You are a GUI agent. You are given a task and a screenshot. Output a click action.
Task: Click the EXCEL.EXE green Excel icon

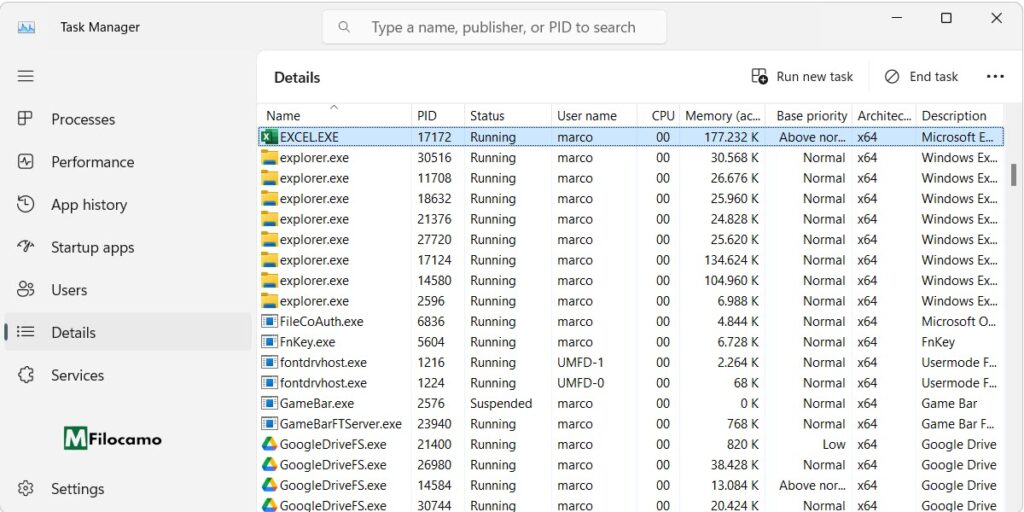point(269,137)
